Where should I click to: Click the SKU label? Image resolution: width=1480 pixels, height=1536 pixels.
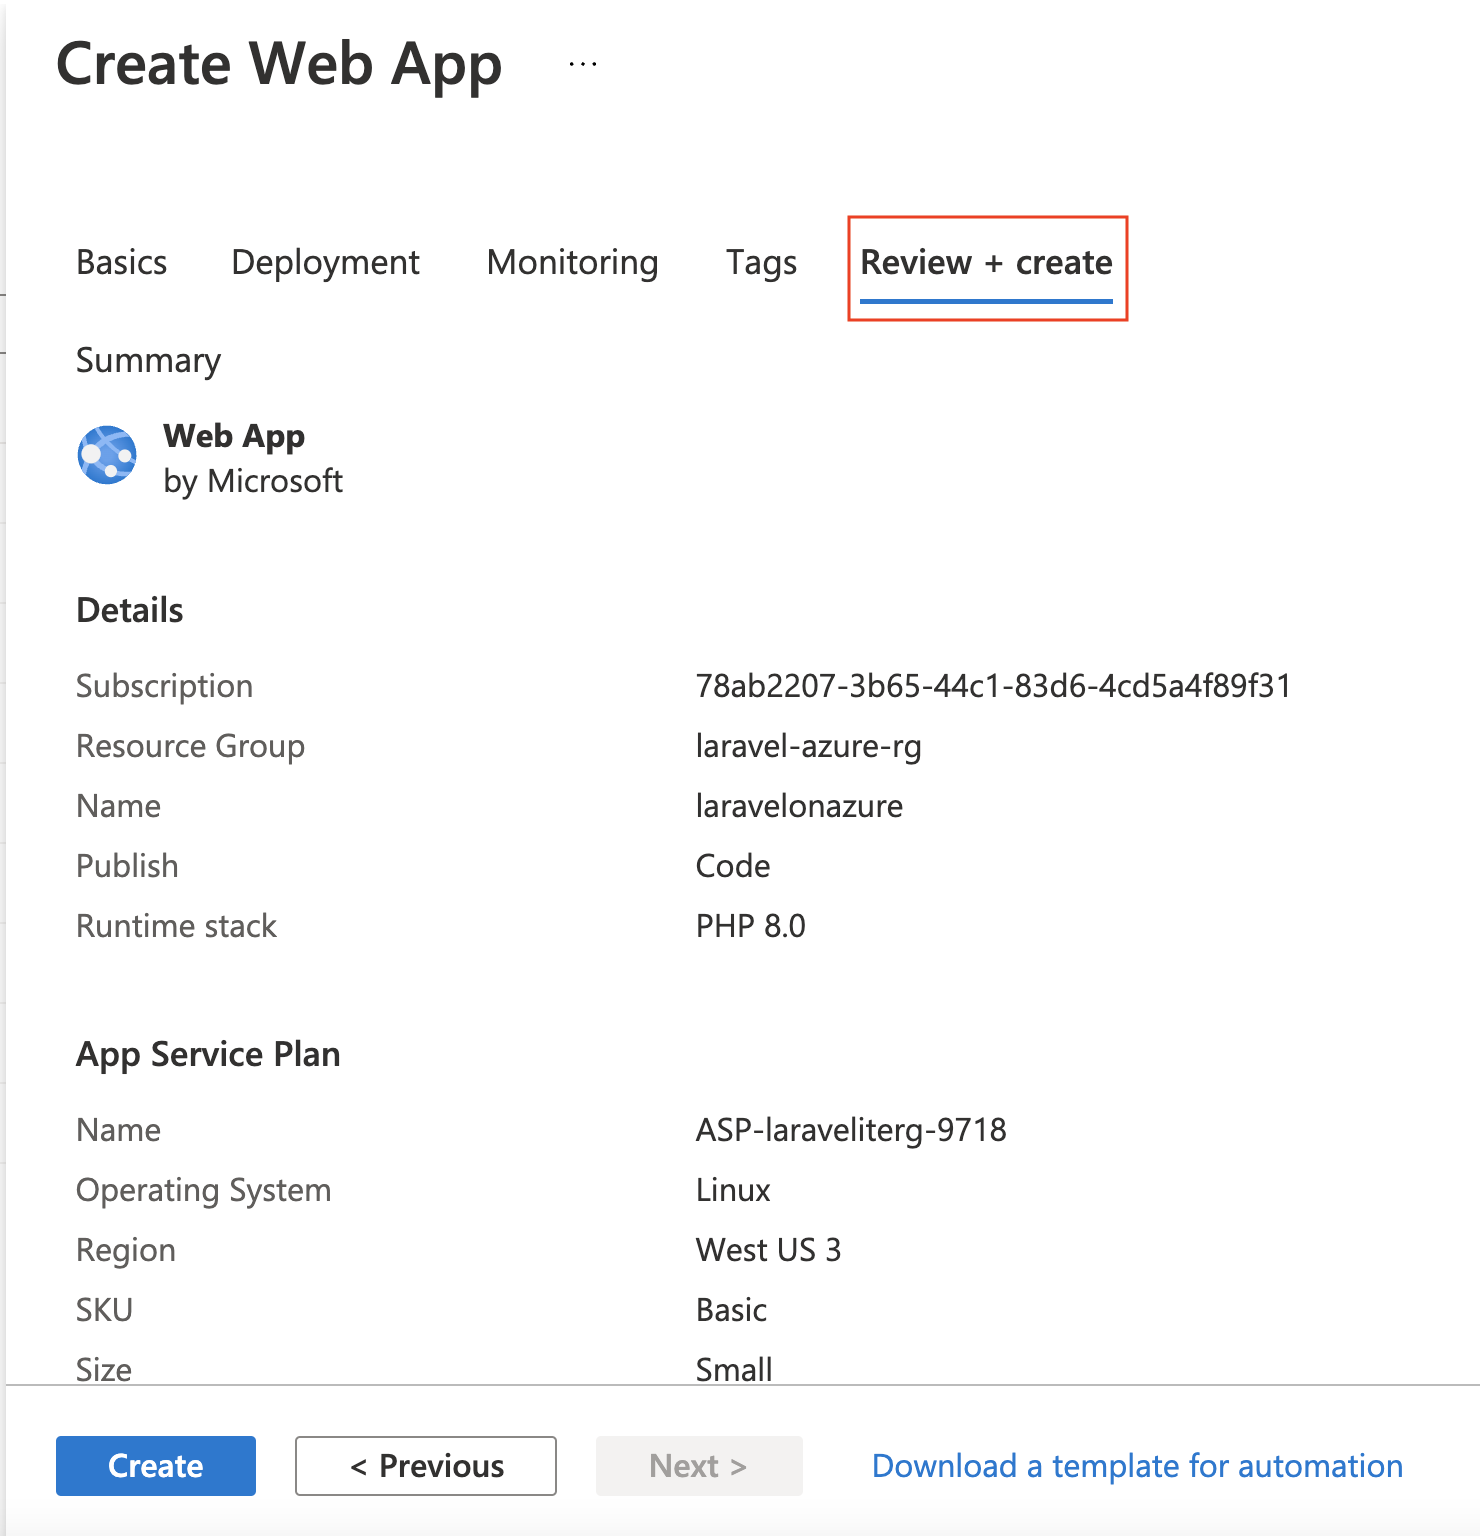(104, 1310)
